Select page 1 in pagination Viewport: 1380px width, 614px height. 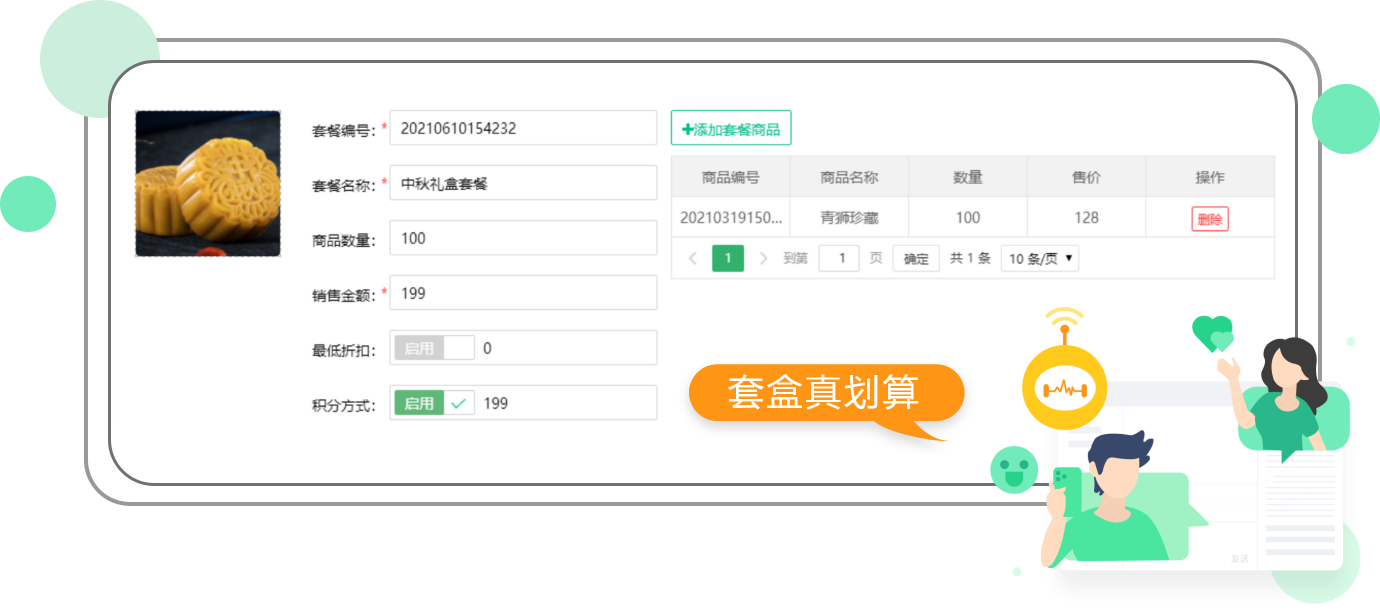(728, 258)
